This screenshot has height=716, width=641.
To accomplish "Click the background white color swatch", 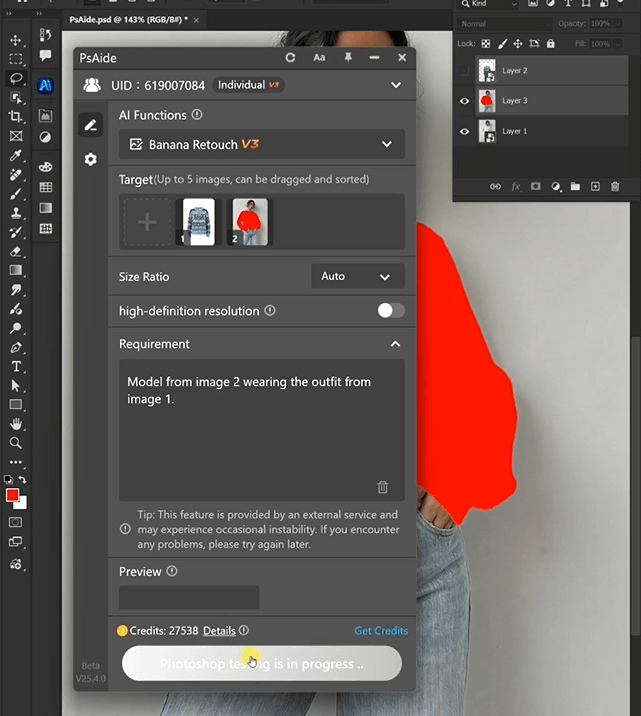I will tap(22, 504).
